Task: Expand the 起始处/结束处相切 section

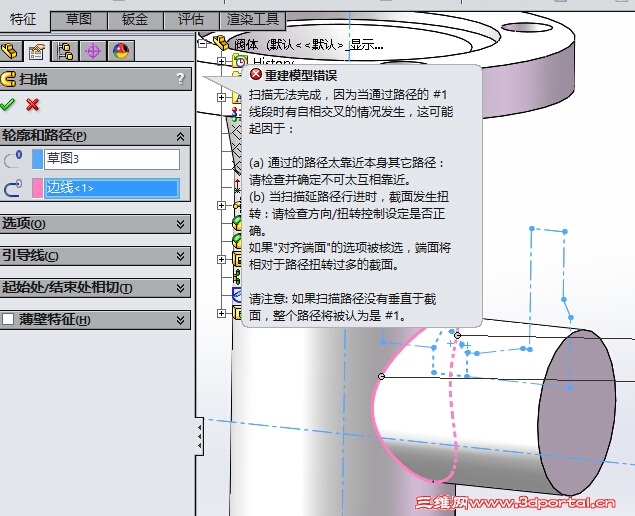Action: pos(181,288)
